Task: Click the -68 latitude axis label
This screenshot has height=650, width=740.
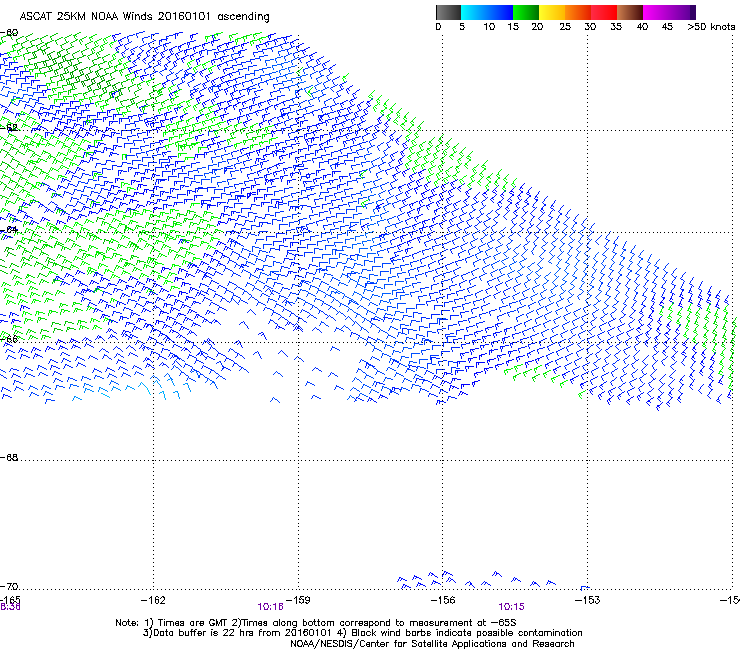Action: tap(9, 458)
